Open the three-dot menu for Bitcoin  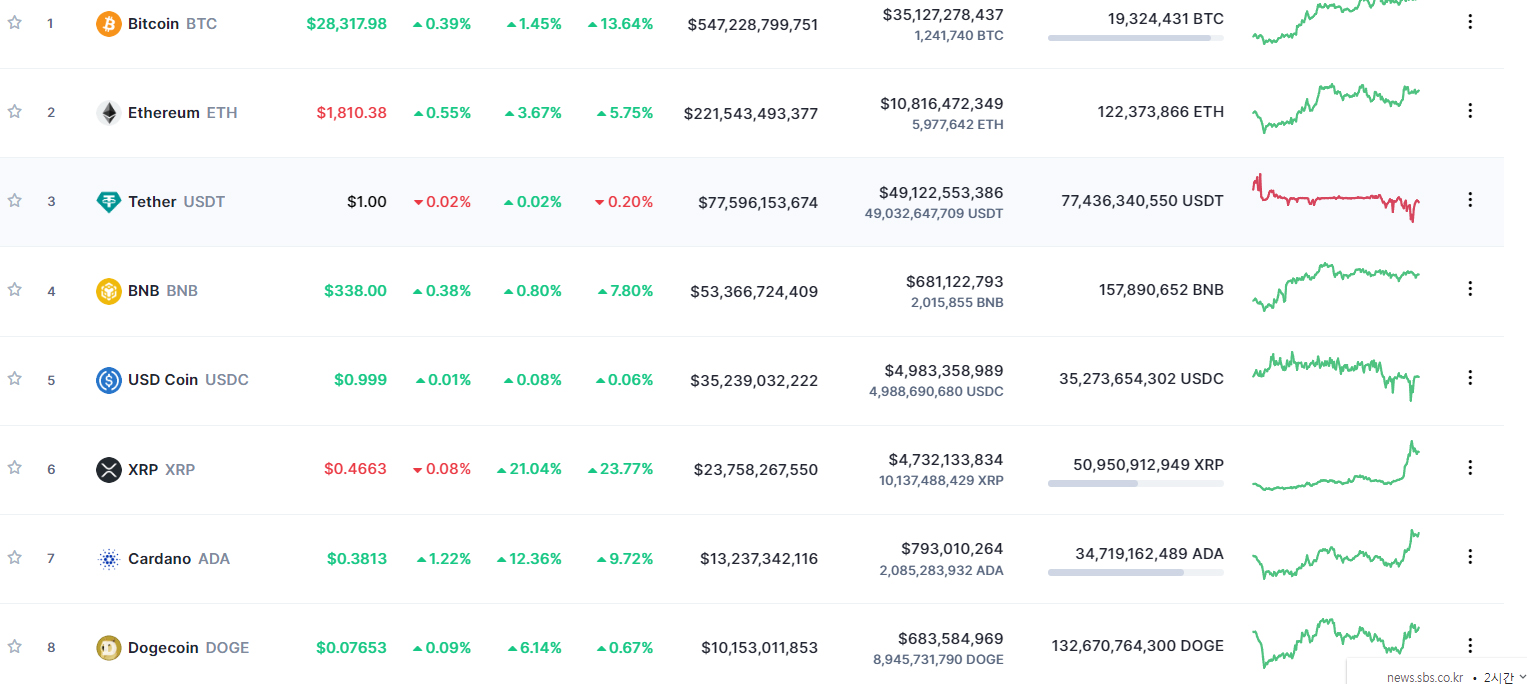coord(1470,22)
